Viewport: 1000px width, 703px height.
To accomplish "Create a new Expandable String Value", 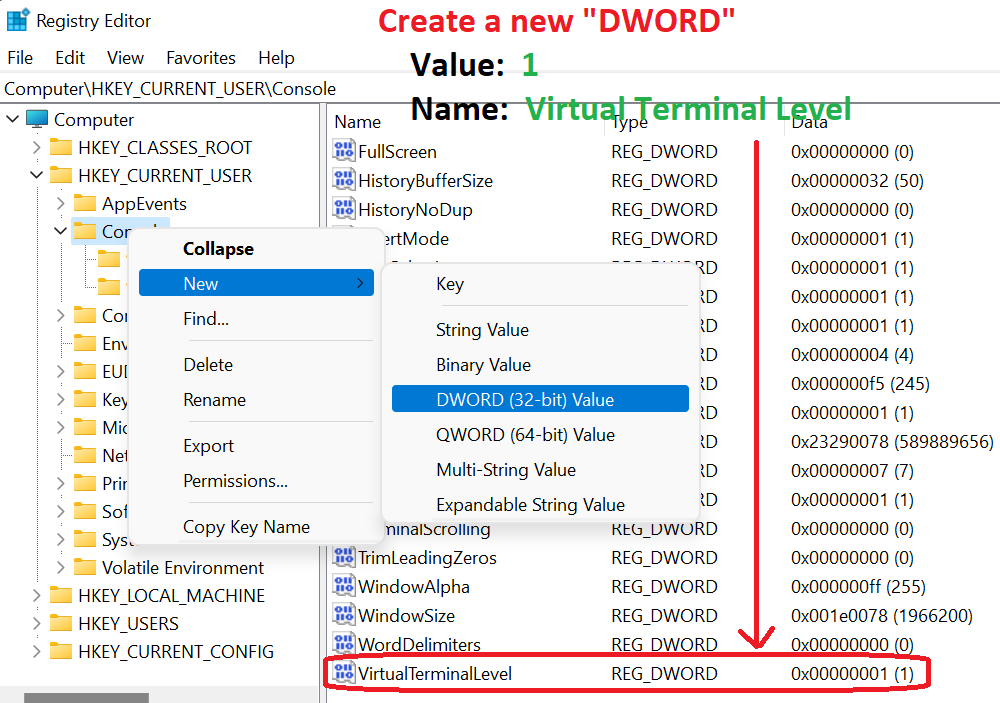I will (540, 505).
